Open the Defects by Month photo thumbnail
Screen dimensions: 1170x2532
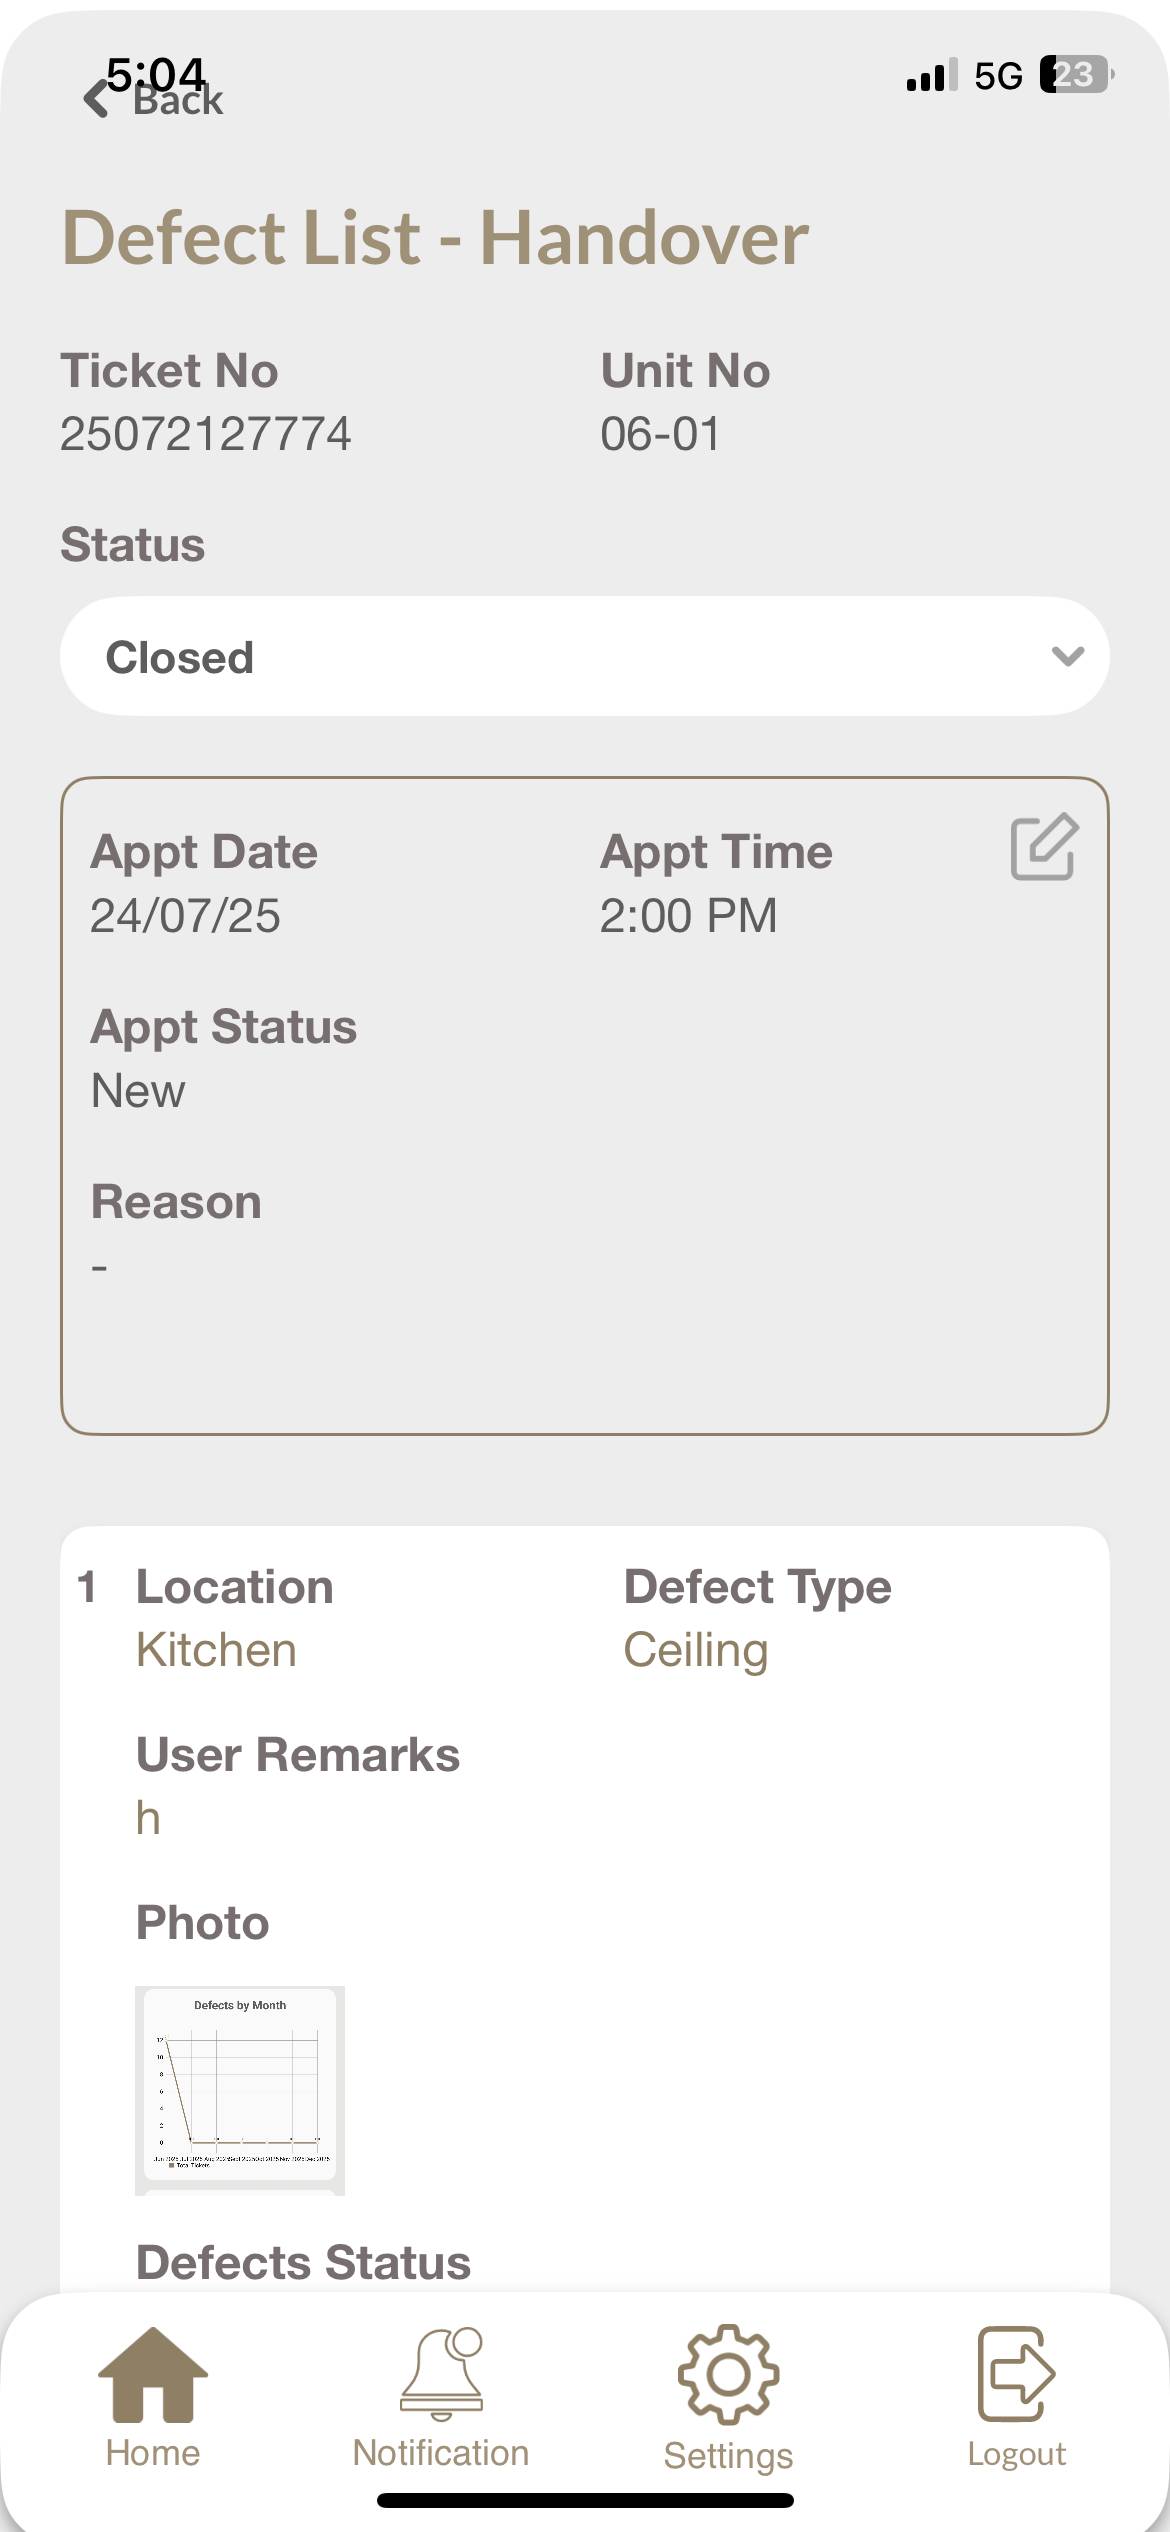coord(240,2089)
